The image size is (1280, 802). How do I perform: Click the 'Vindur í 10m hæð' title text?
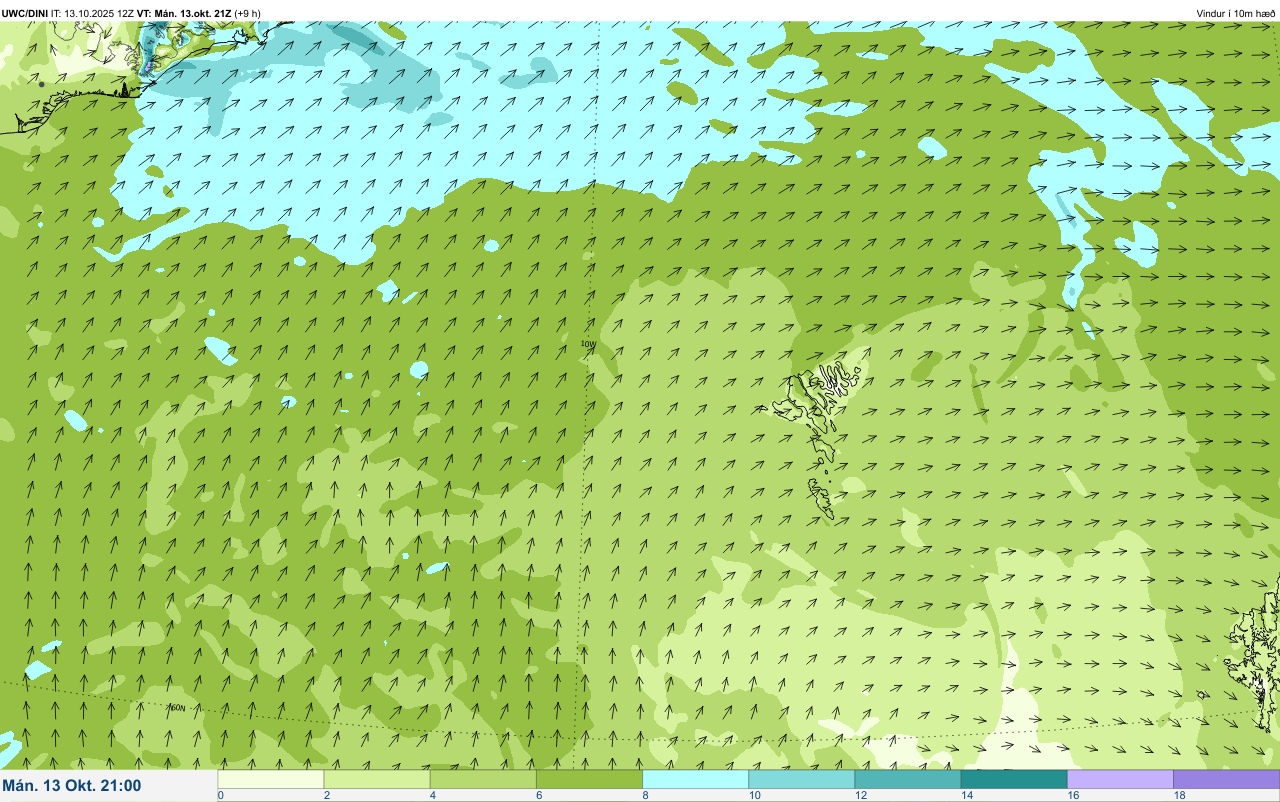pos(1235,13)
